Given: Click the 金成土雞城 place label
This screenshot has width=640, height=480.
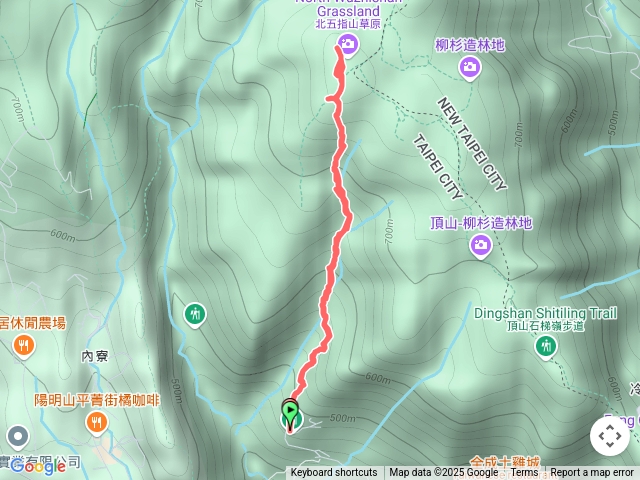Looking at the screenshot, I should [x=505, y=462].
